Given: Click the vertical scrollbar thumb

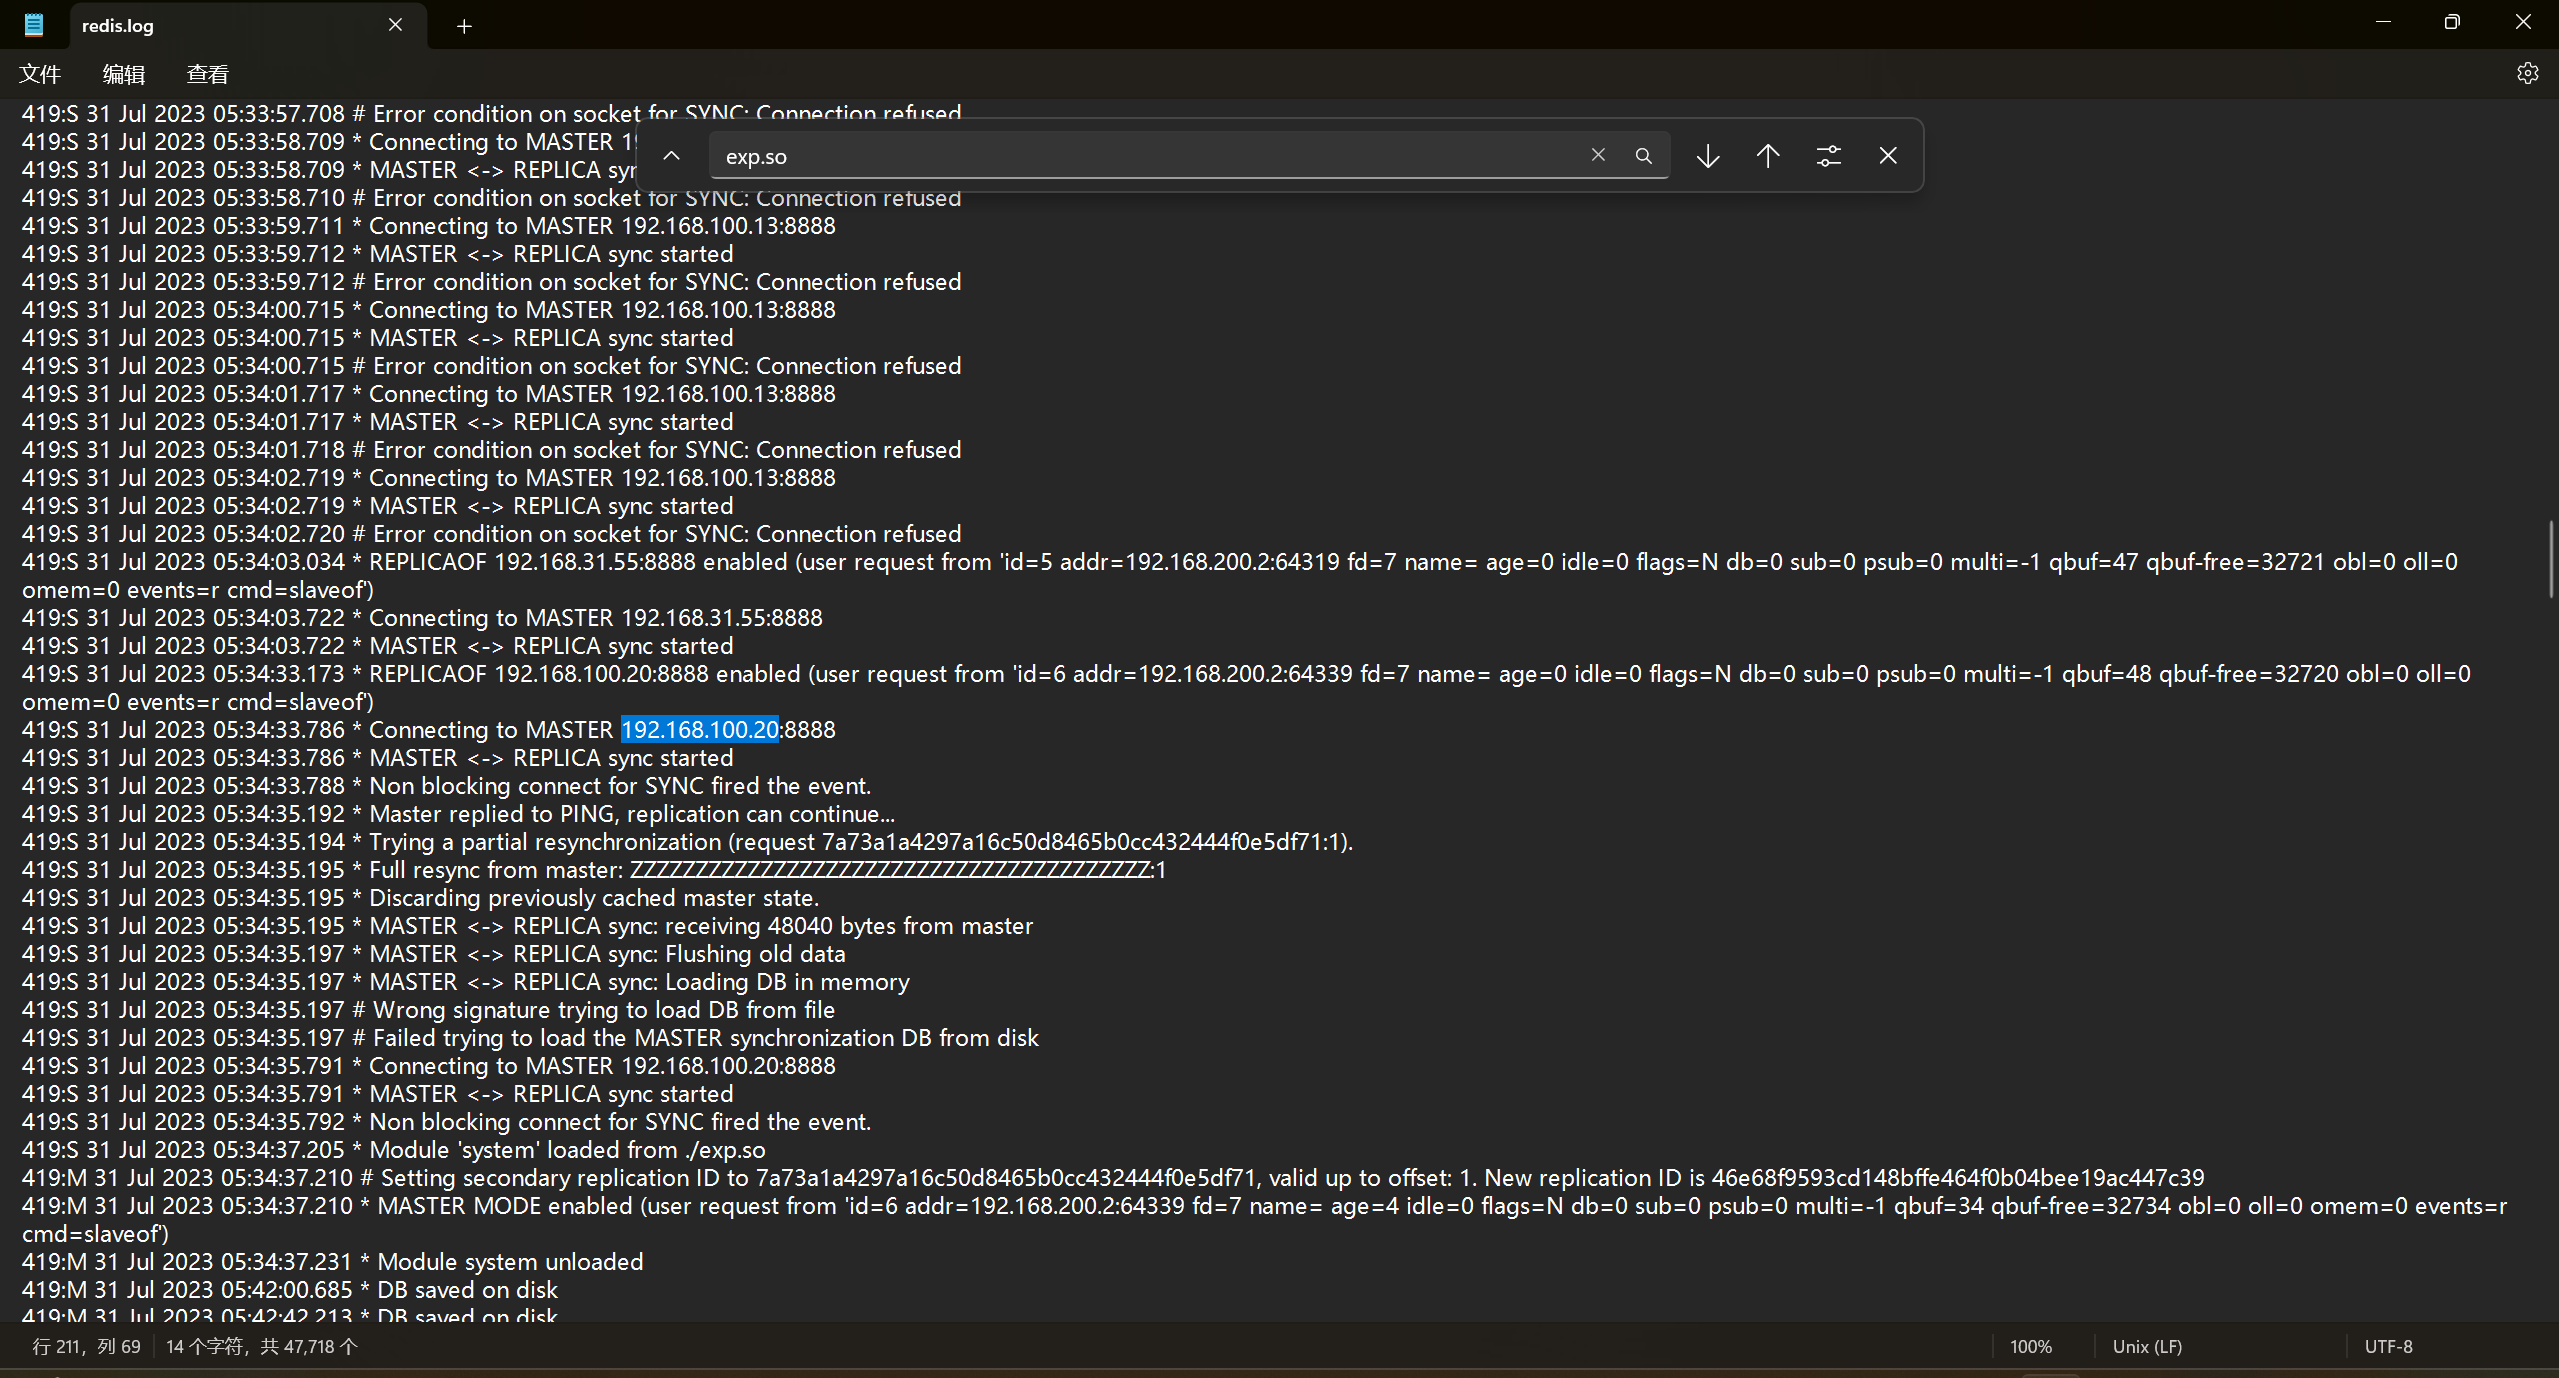Looking at the screenshot, I should (2551, 558).
